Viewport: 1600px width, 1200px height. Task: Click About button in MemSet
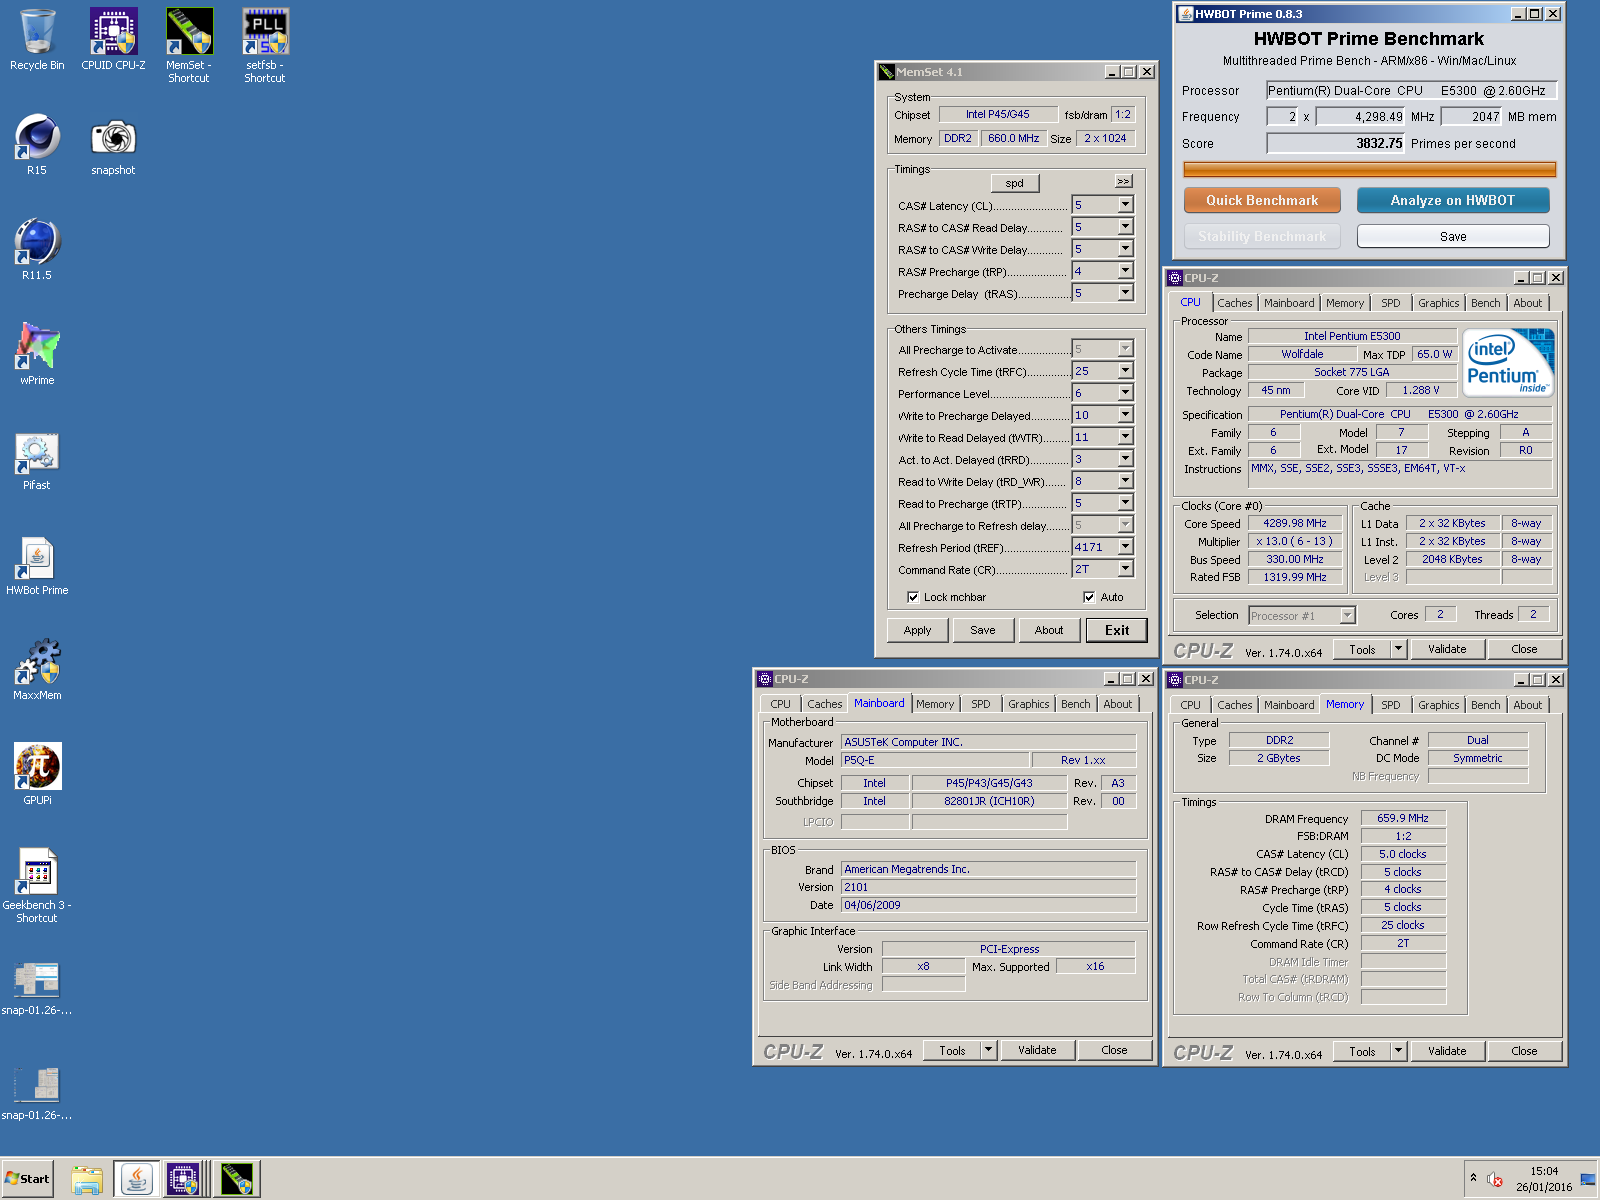click(x=1049, y=630)
